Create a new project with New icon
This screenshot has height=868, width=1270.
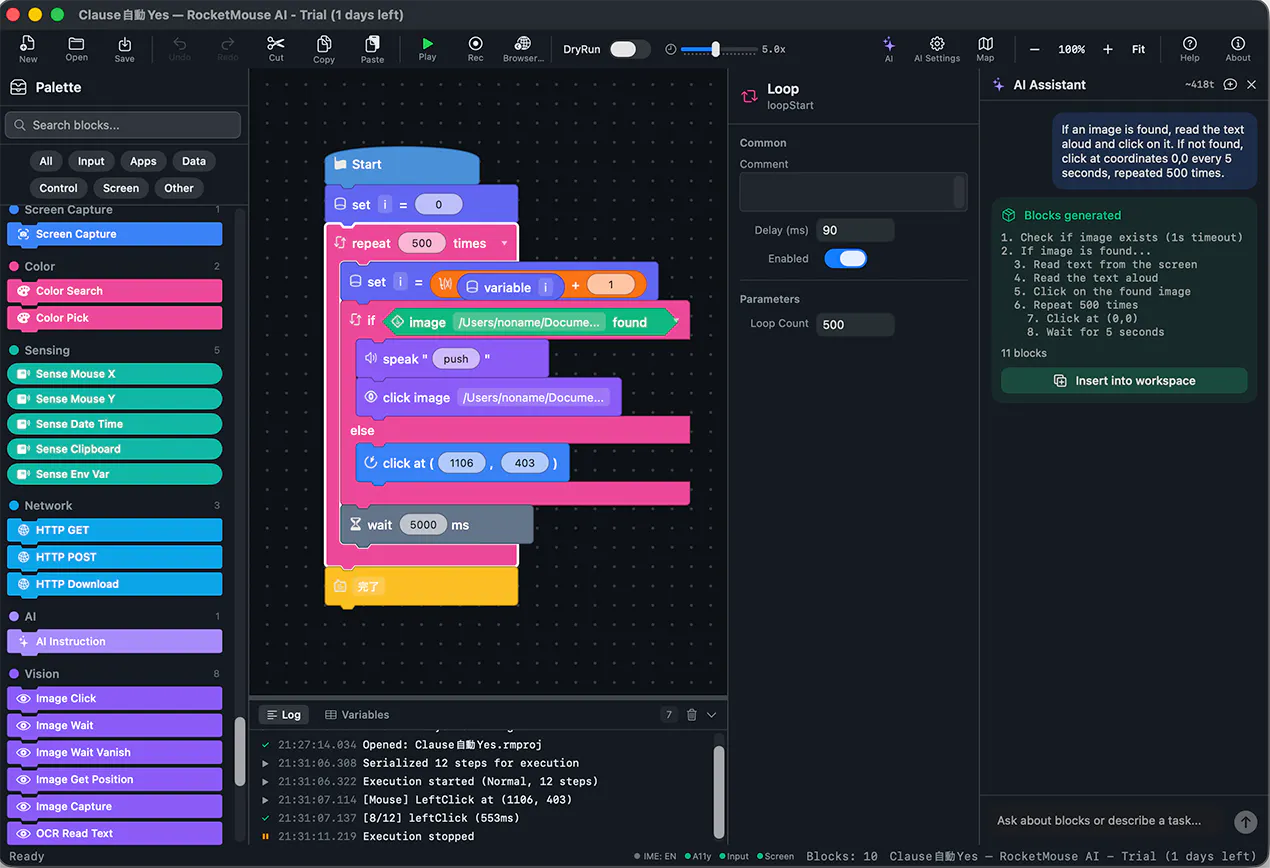pos(28,48)
